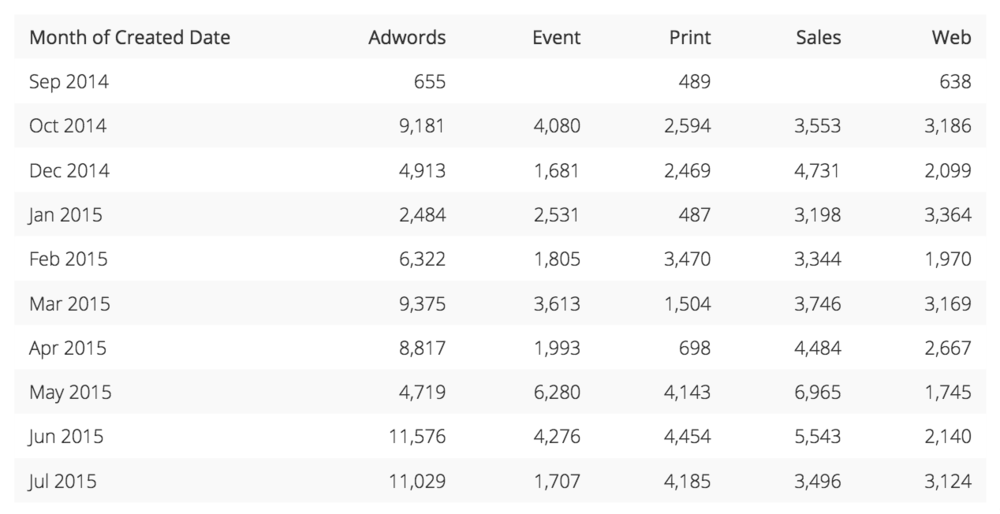Viewport: 1000px width, 514px height.
Task: Click the 6,965 Sales cell
Action: tap(818, 392)
